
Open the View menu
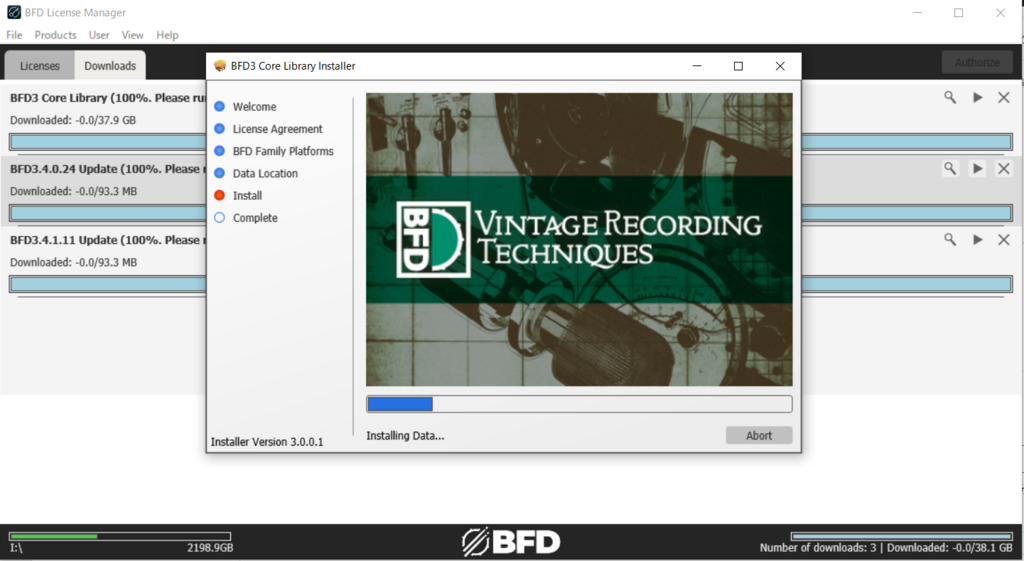pyautogui.click(x=133, y=35)
